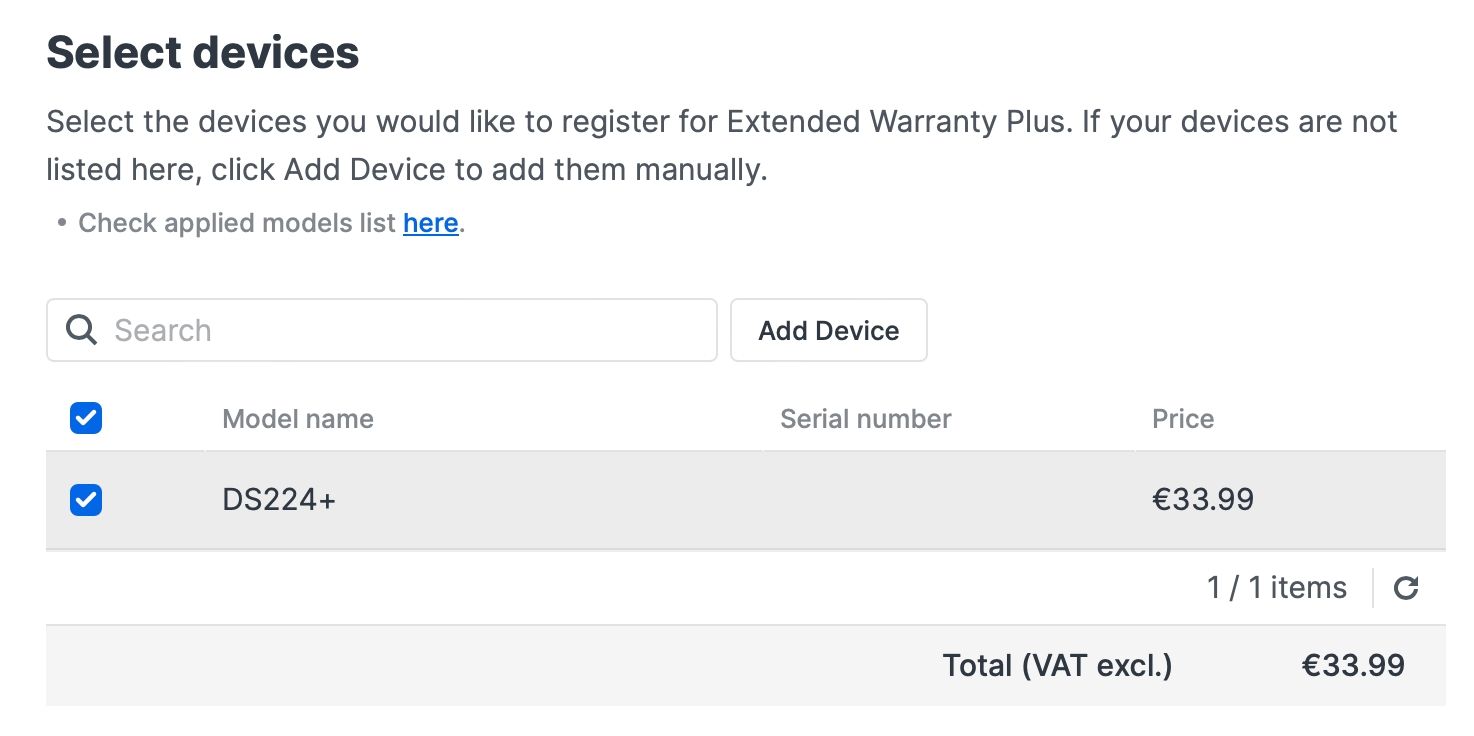
Task: Click the empty serial number cell for DS224+
Action: (948, 499)
